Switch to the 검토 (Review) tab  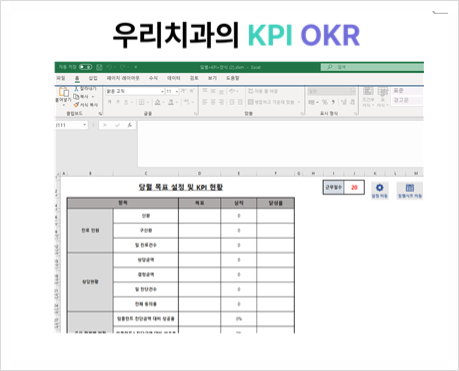coord(194,78)
